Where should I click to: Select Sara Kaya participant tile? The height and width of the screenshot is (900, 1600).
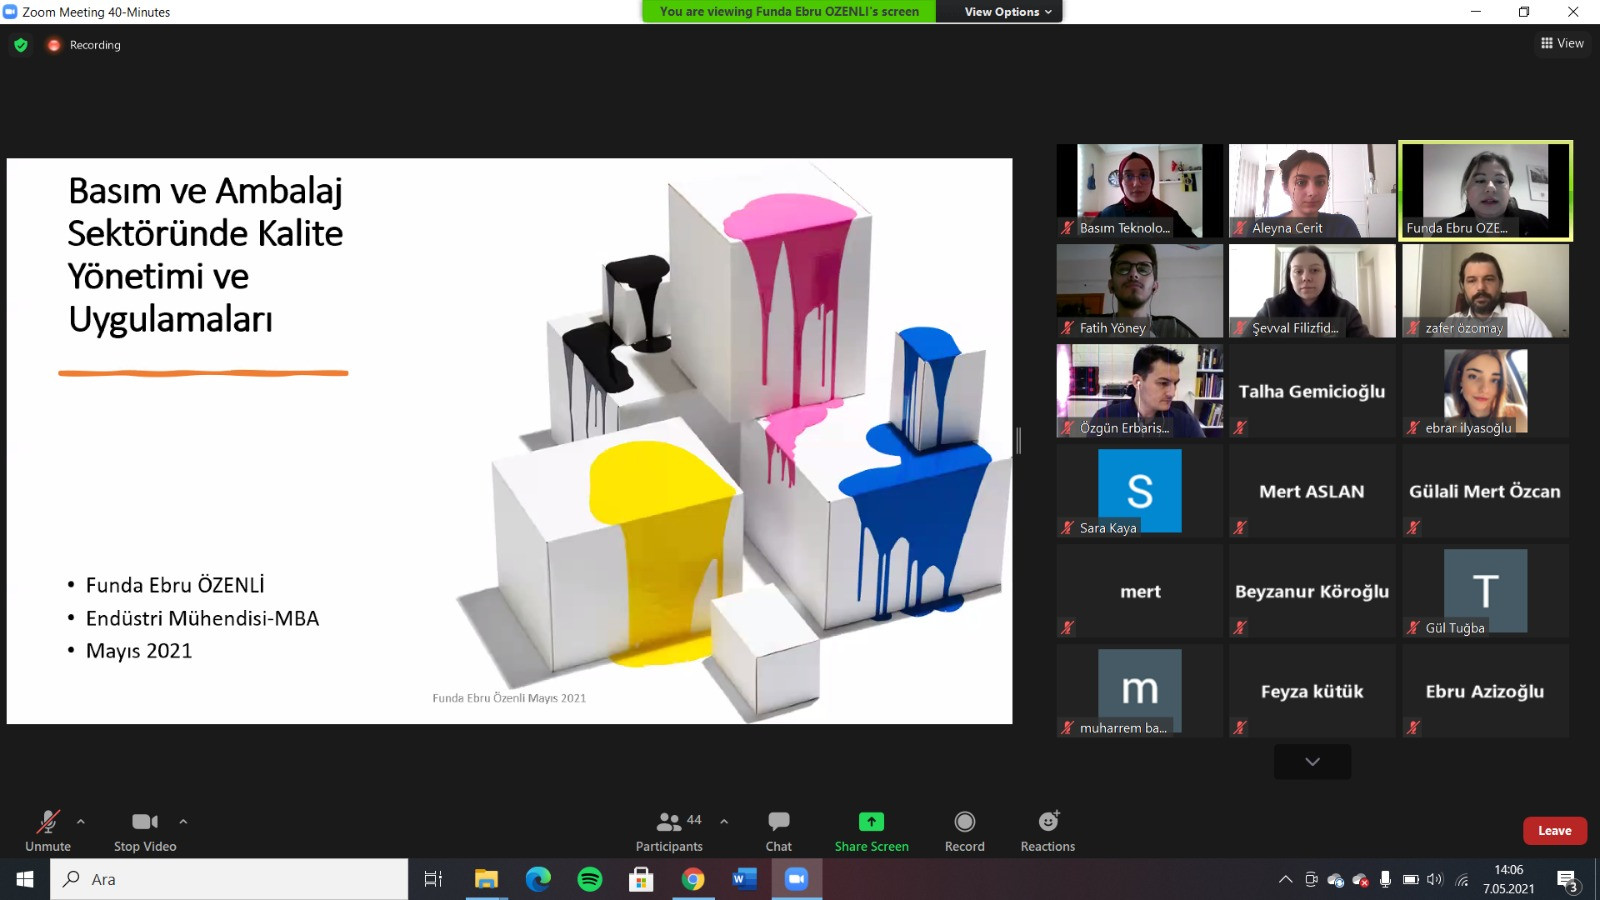(1140, 491)
